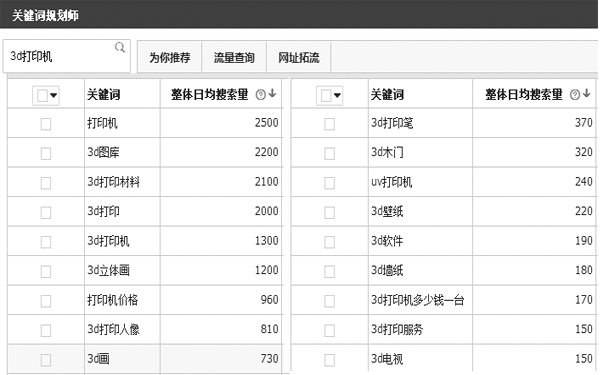Click the keyword 3d打印材料
600x375 pixels.
tap(113, 182)
